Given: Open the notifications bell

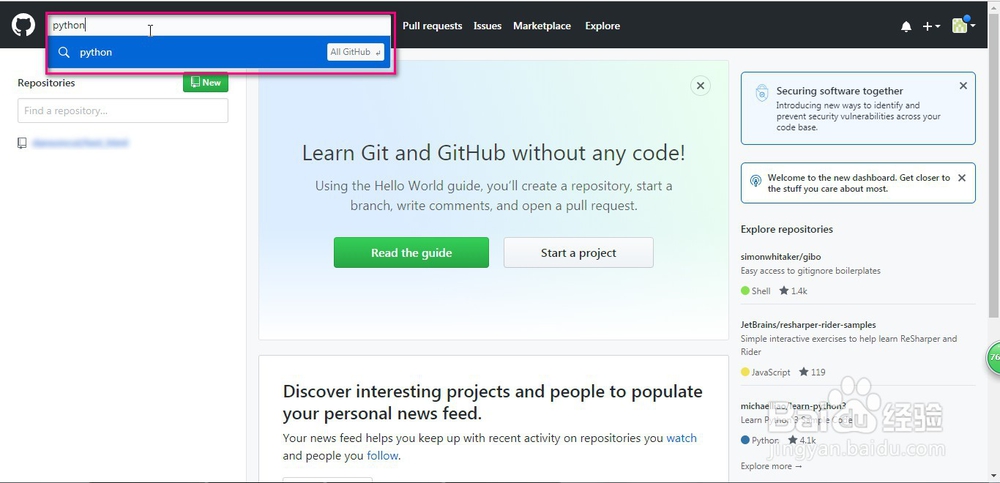Looking at the screenshot, I should coord(906,26).
